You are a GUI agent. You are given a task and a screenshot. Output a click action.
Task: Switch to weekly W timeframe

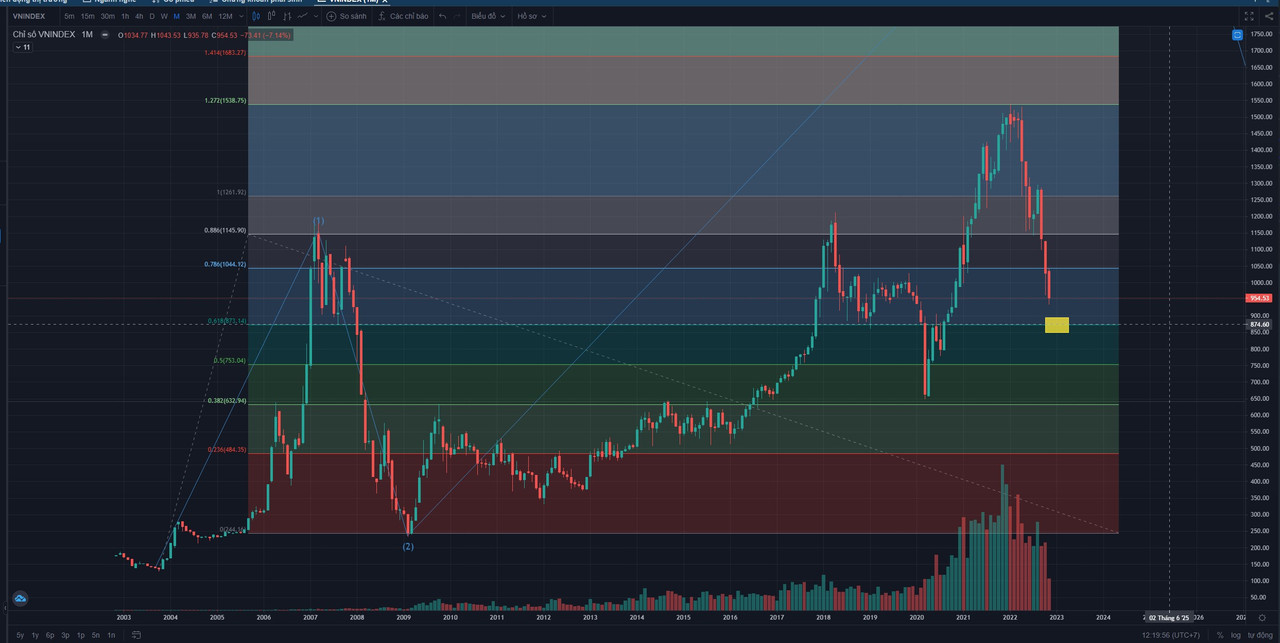pos(164,16)
